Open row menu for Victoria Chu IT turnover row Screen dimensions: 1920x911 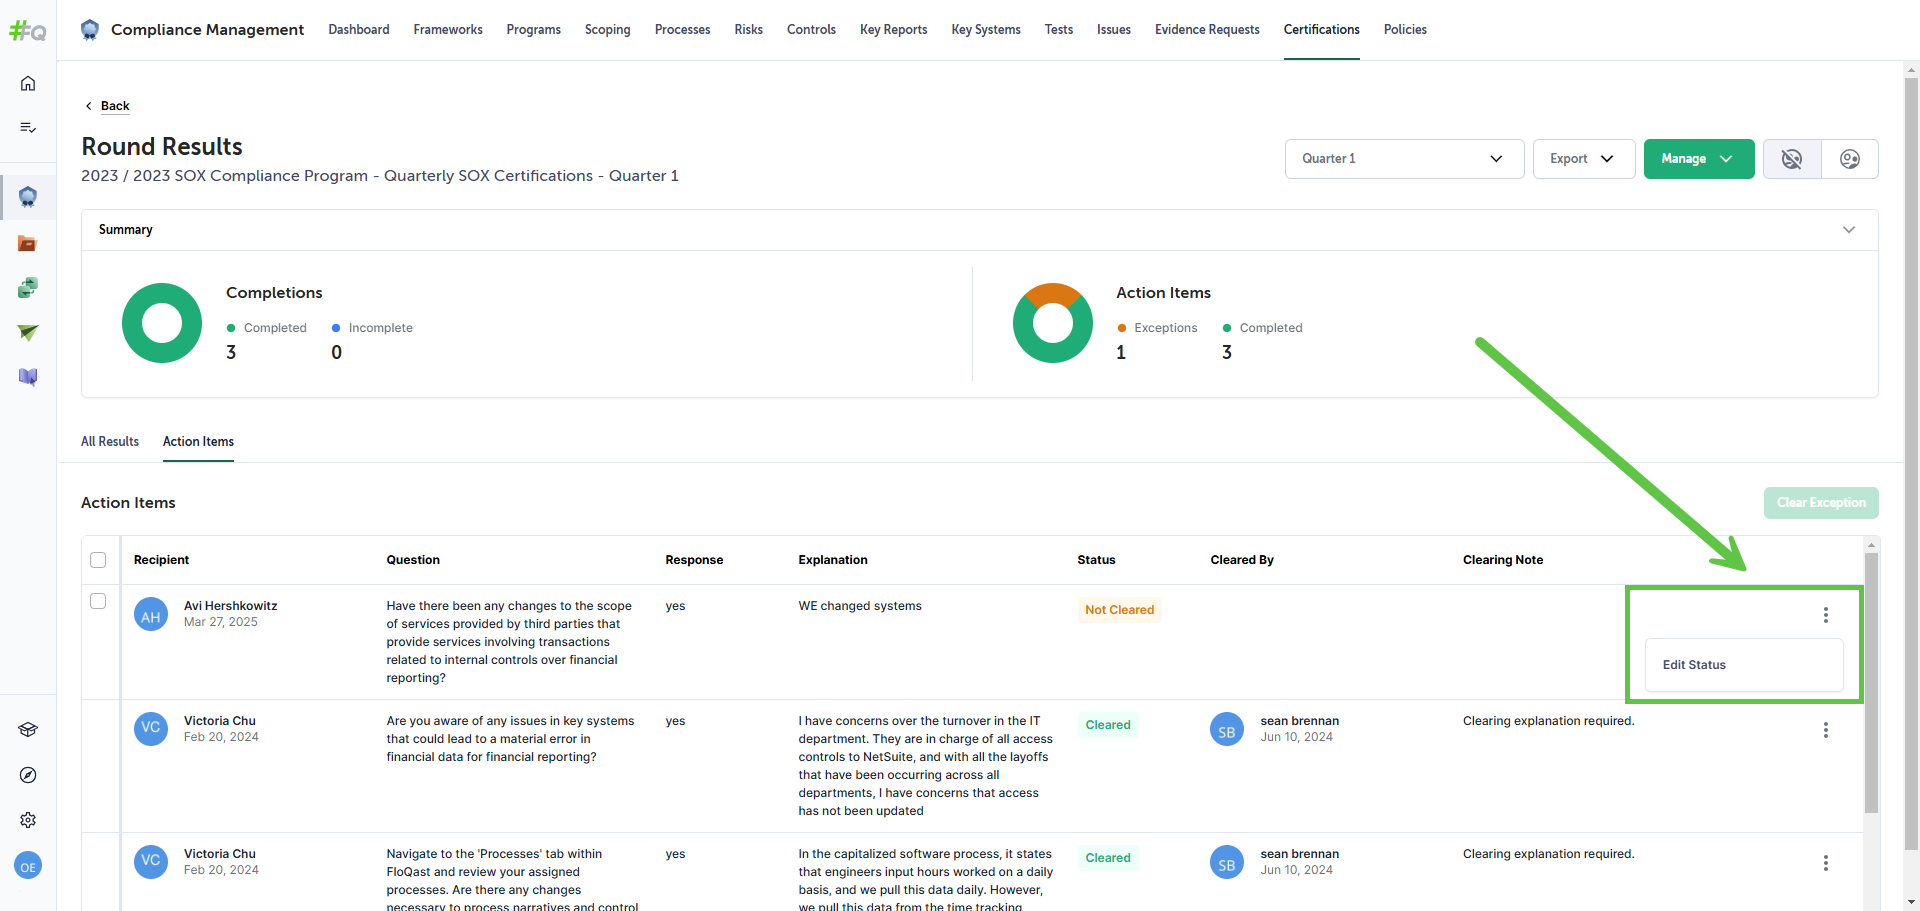[1826, 730]
